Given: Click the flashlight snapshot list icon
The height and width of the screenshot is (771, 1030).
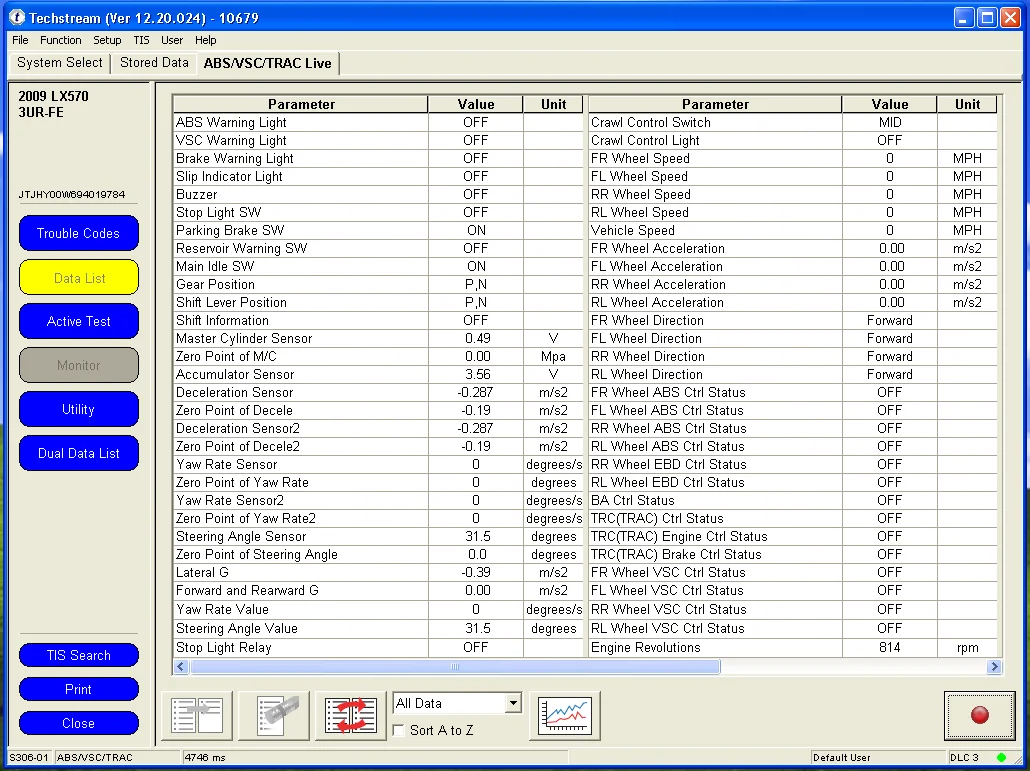Looking at the screenshot, I should 274,715.
